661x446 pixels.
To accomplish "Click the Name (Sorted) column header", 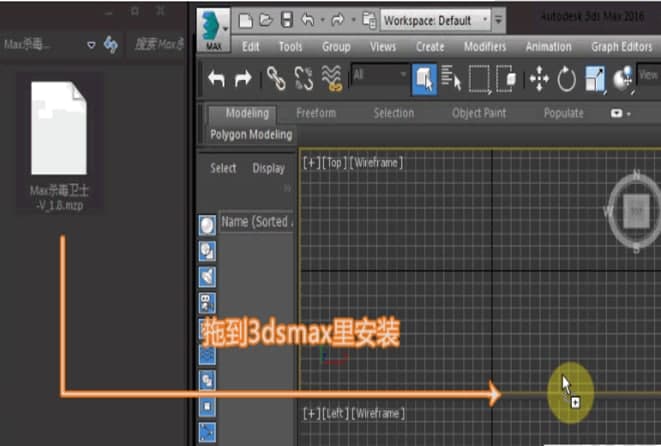I will point(256,222).
